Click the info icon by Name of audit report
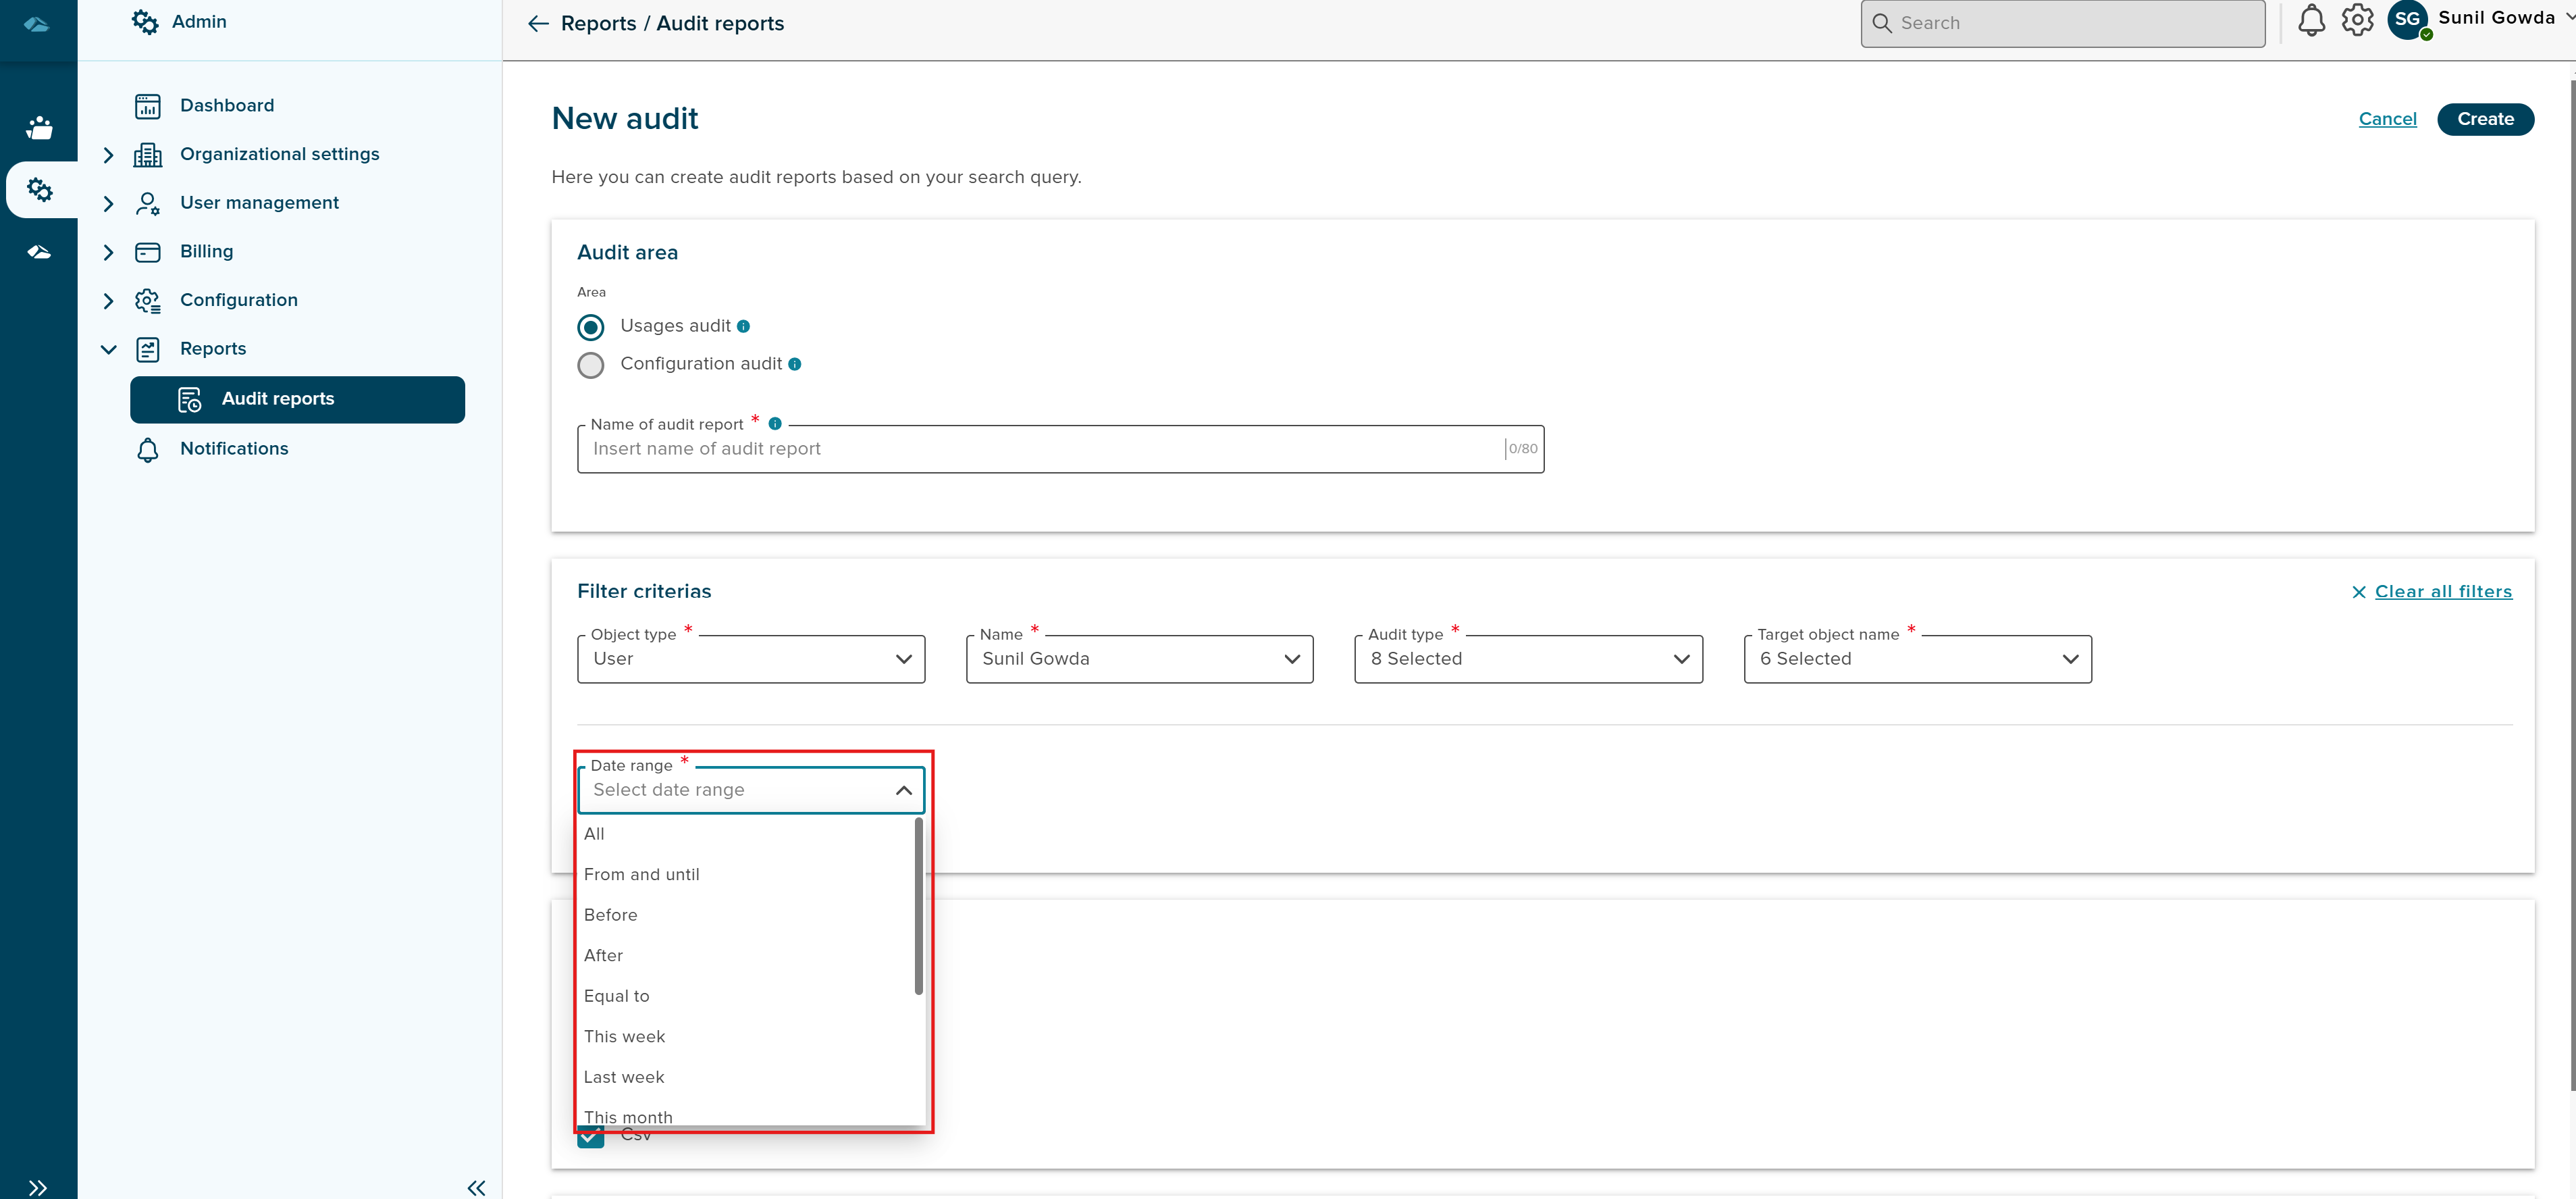 pyautogui.click(x=775, y=423)
